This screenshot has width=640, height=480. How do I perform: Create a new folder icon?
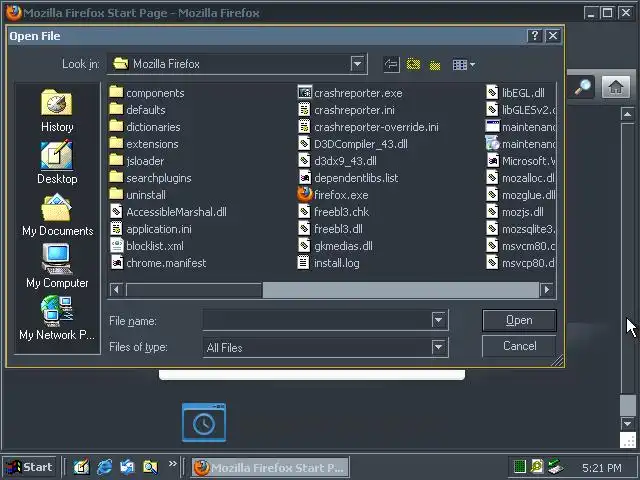click(x=435, y=65)
